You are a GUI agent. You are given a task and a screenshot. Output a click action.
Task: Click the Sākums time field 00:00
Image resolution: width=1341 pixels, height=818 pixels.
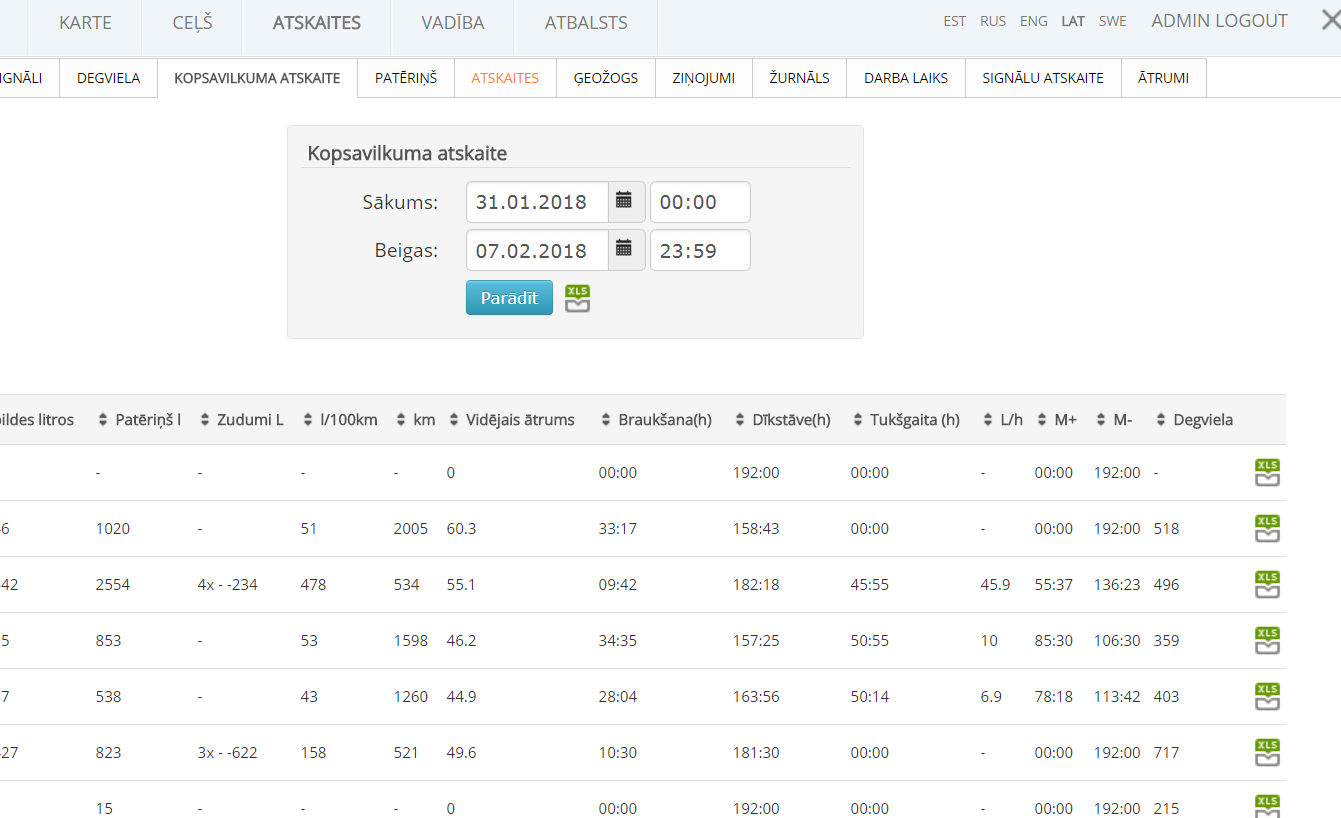700,202
